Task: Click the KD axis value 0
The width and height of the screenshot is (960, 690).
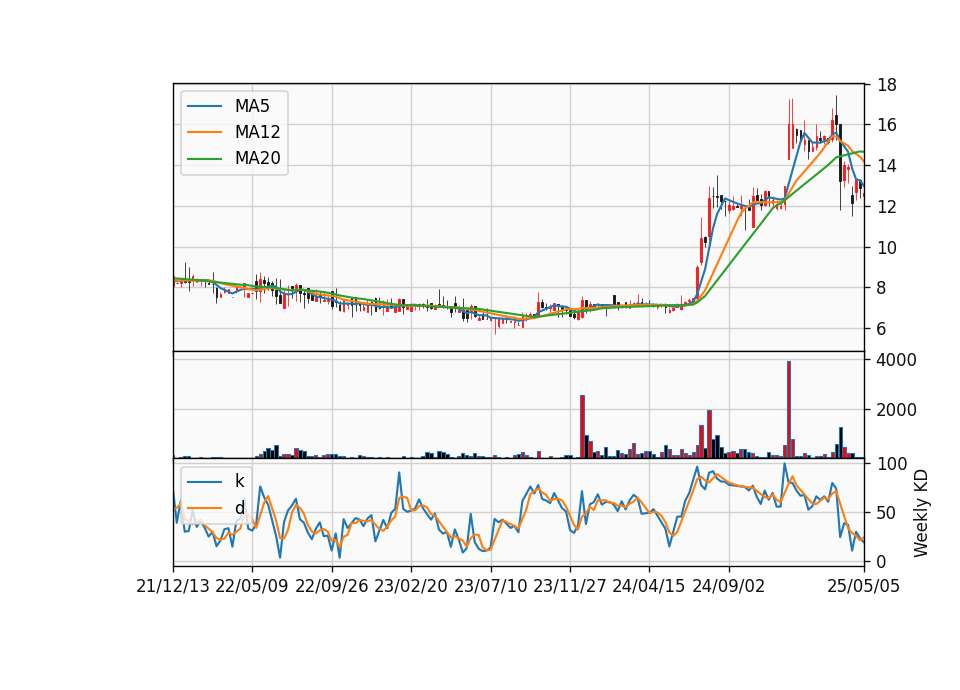Action: pyautogui.click(x=882, y=561)
